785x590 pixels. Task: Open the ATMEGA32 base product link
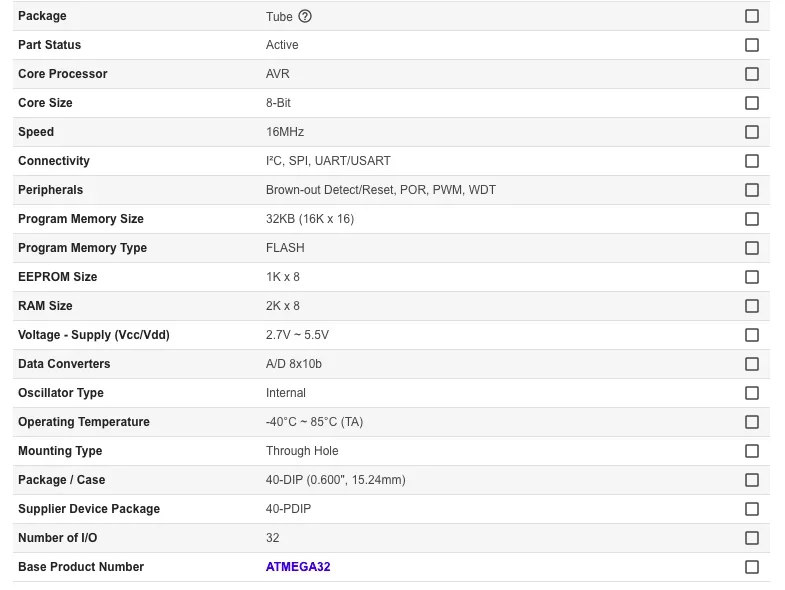(298, 567)
